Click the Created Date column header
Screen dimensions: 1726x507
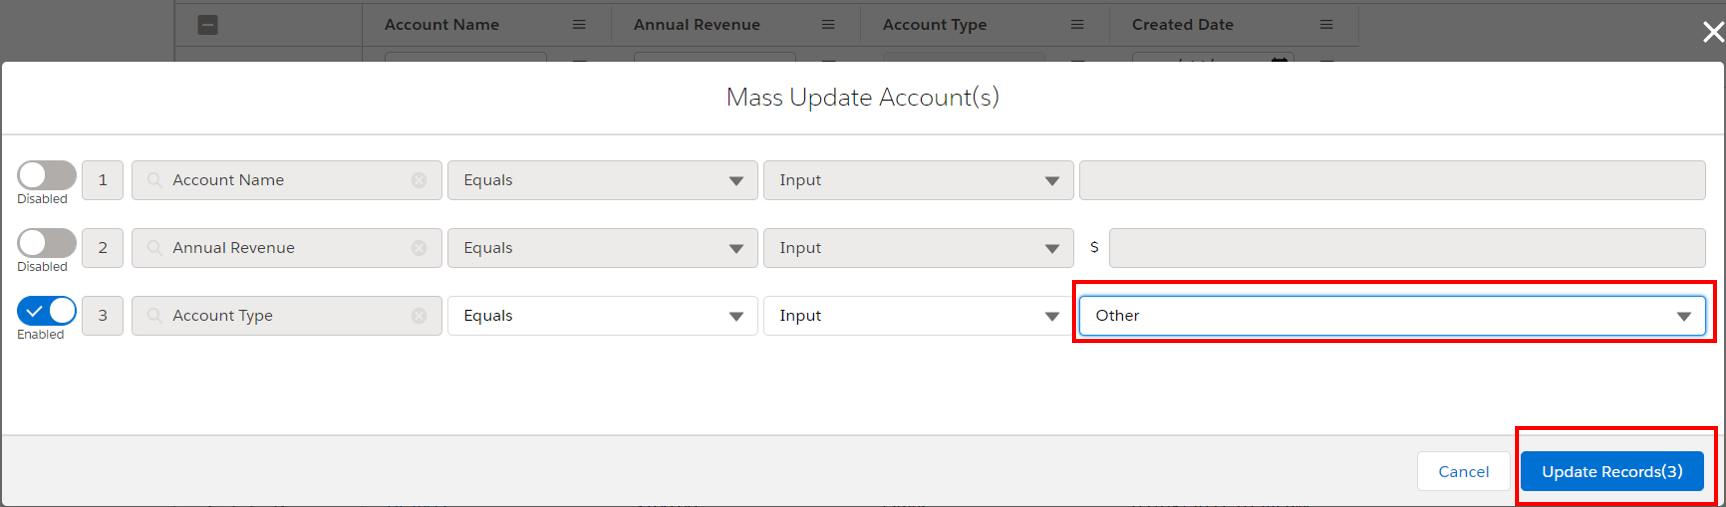[x=1182, y=25]
